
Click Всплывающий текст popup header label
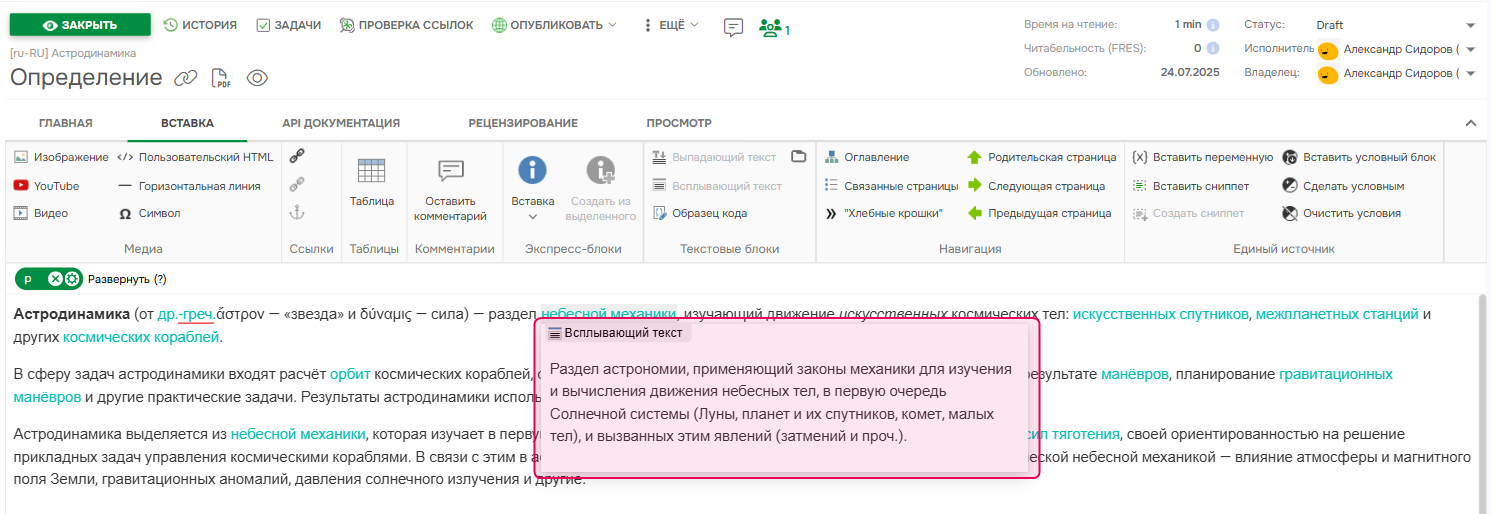coord(615,333)
